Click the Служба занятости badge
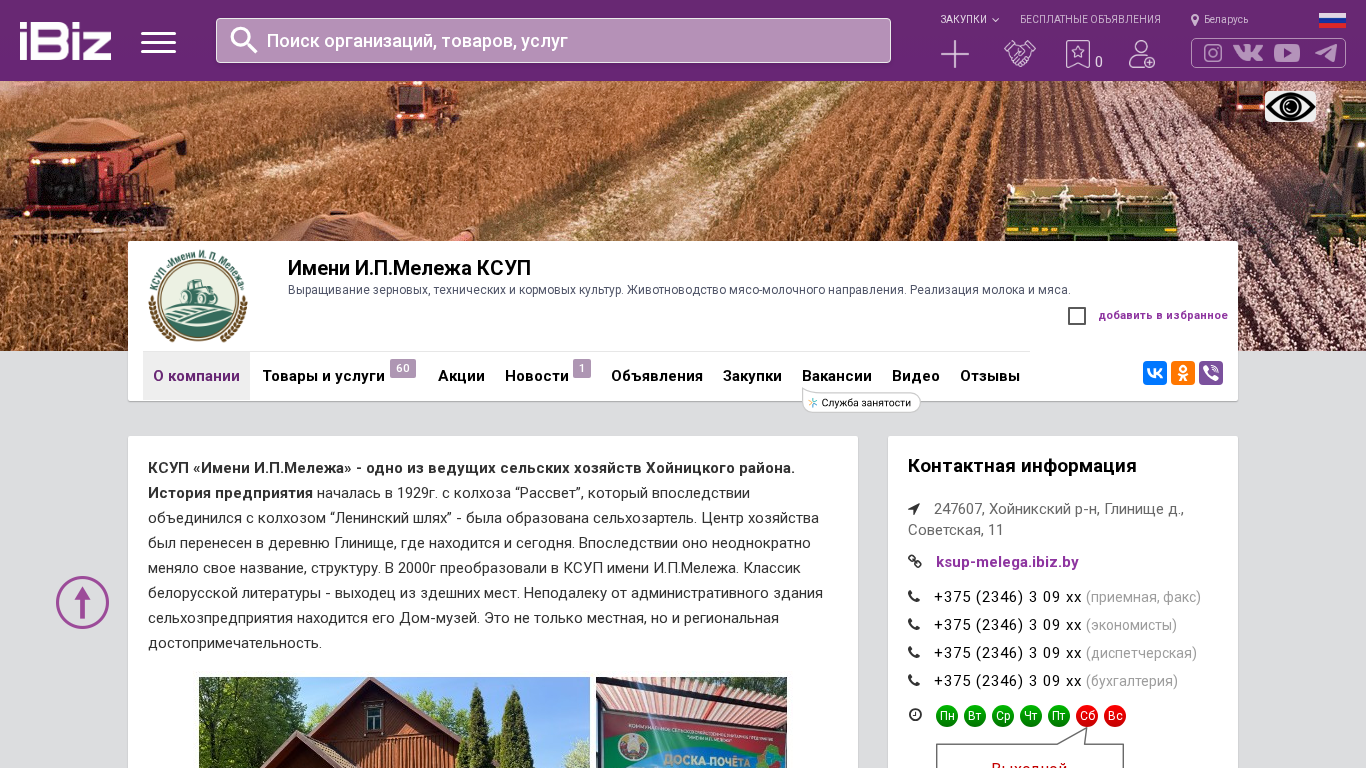The width and height of the screenshot is (1366, 768). pos(861,402)
